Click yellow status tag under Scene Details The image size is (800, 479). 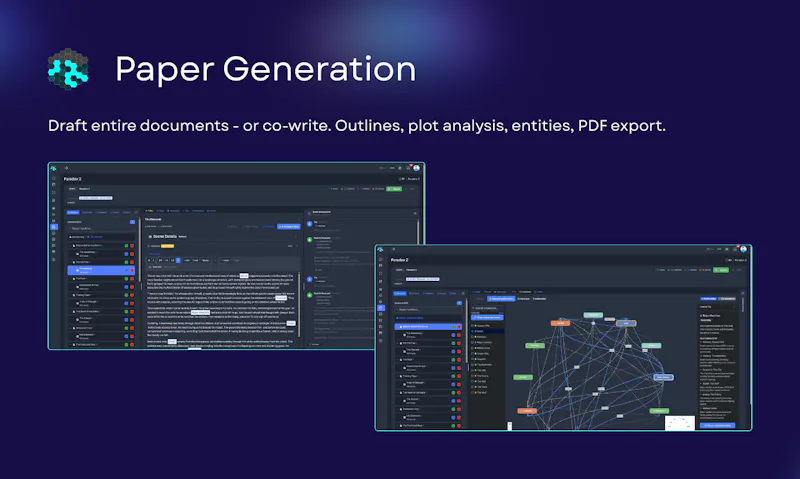pos(167,246)
